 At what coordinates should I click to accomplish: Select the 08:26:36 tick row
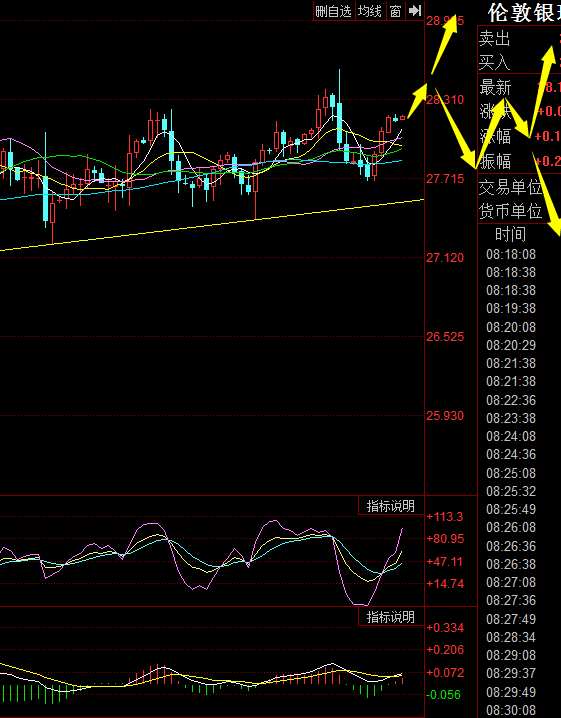(x=511, y=546)
